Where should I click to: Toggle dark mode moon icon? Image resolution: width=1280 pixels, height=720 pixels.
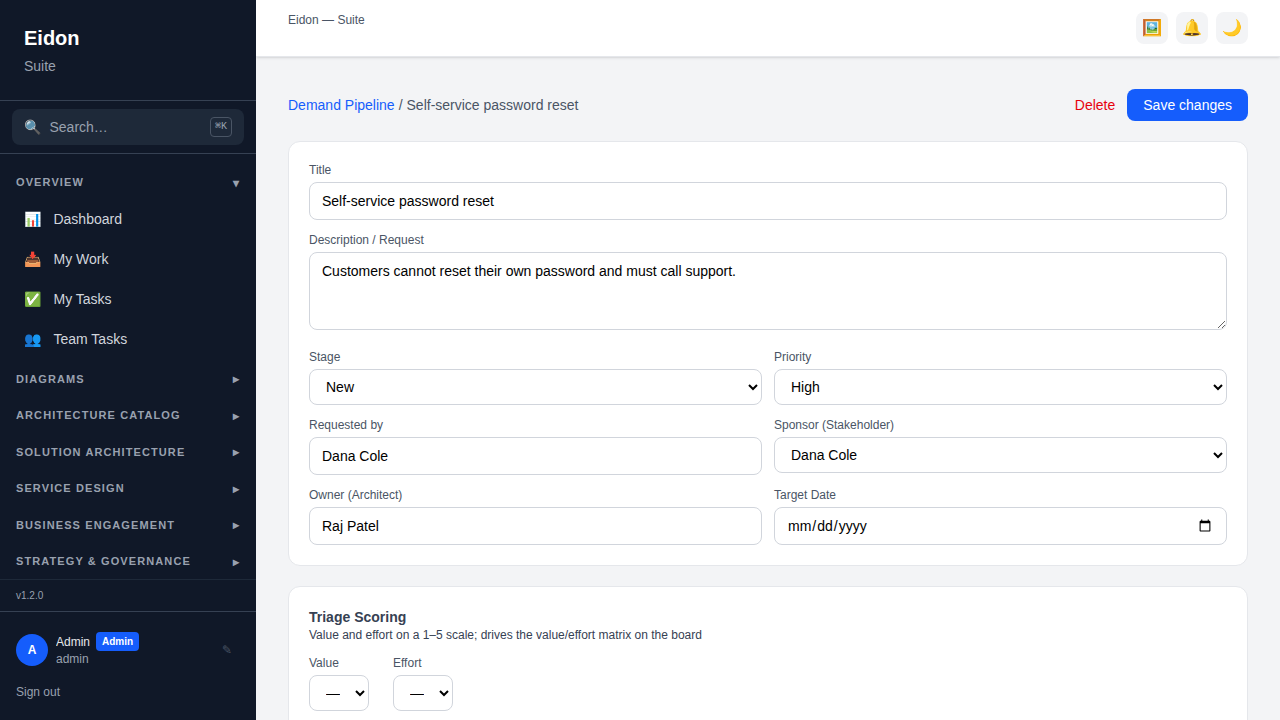click(x=1232, y=28)
